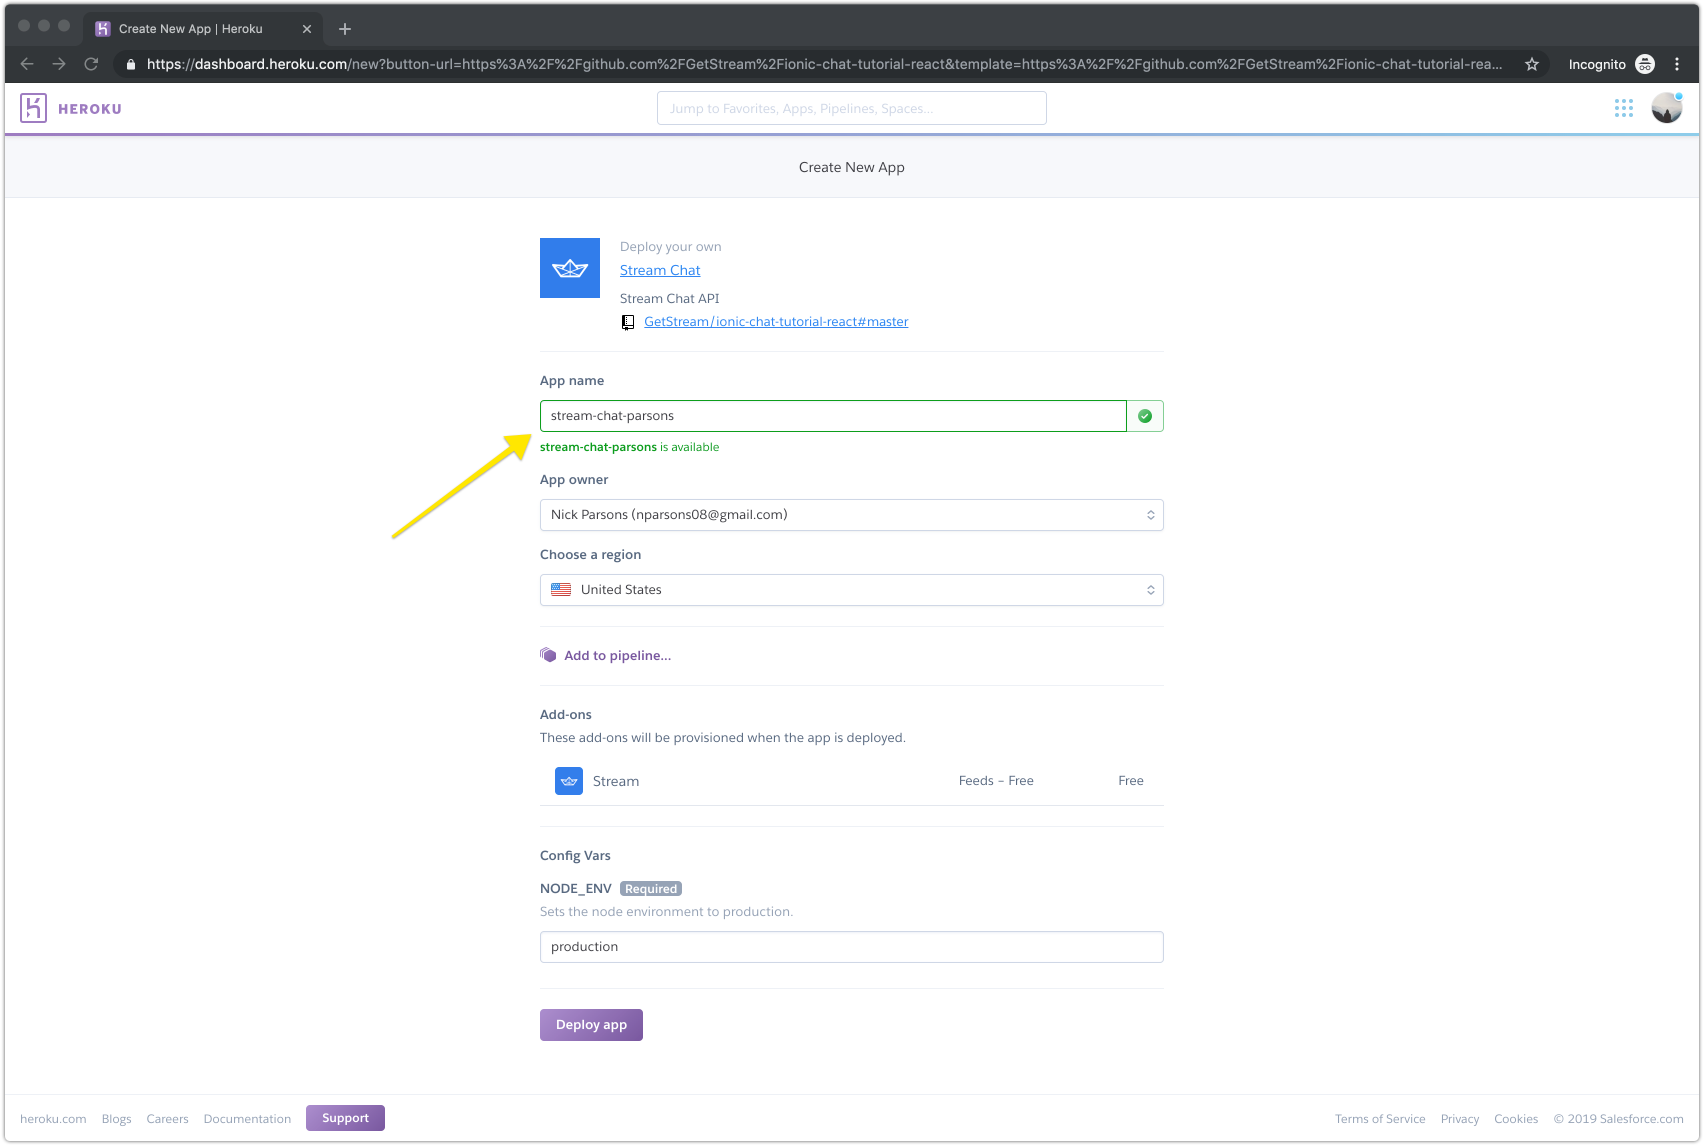Click the Required badge next to NODE_ENV
Screen dimensions: 1703x1146
click(651, 889)
